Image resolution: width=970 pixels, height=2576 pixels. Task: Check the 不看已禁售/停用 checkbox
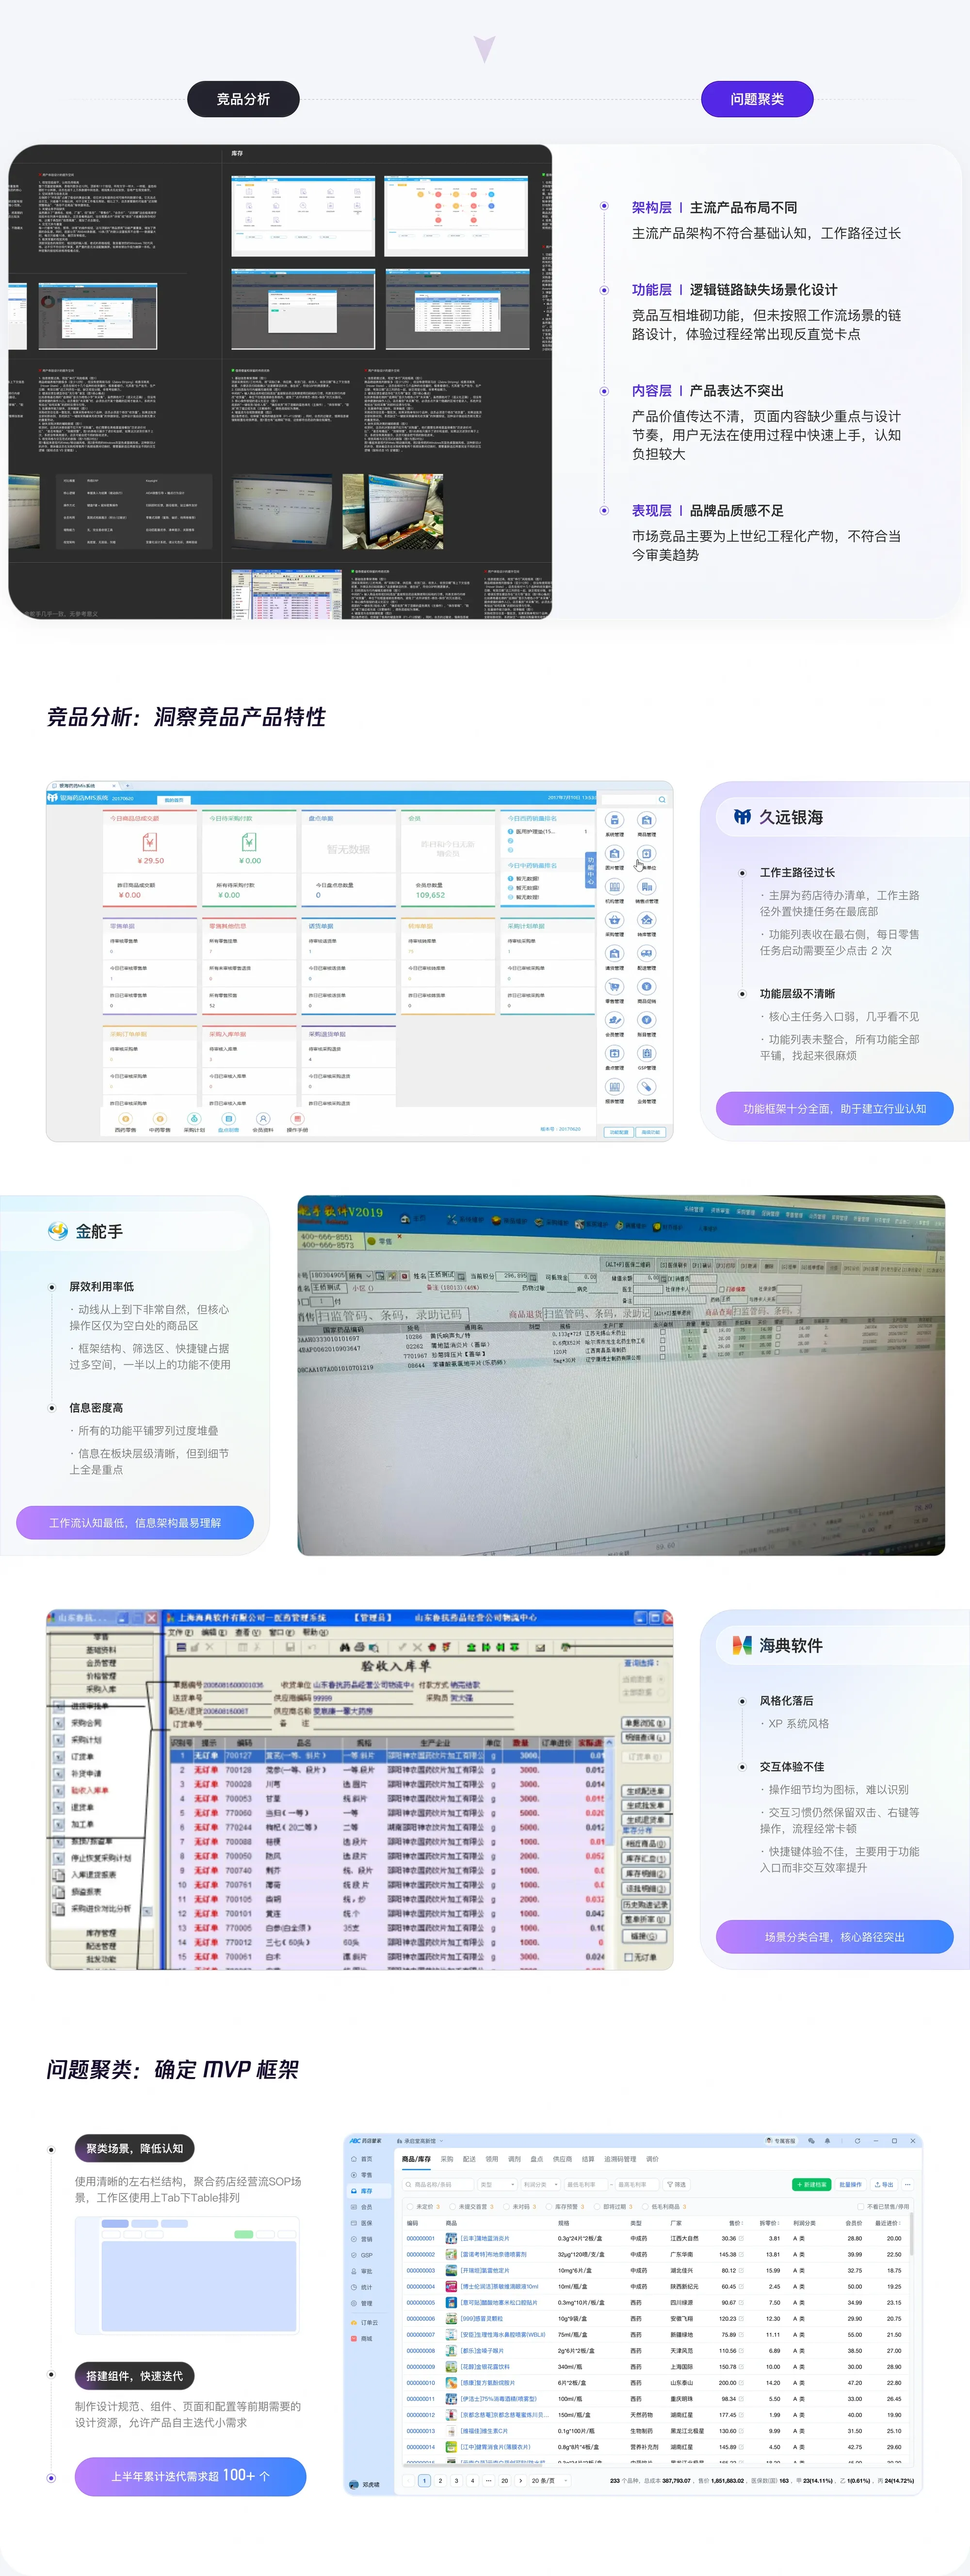click(x=861, y=2207)
